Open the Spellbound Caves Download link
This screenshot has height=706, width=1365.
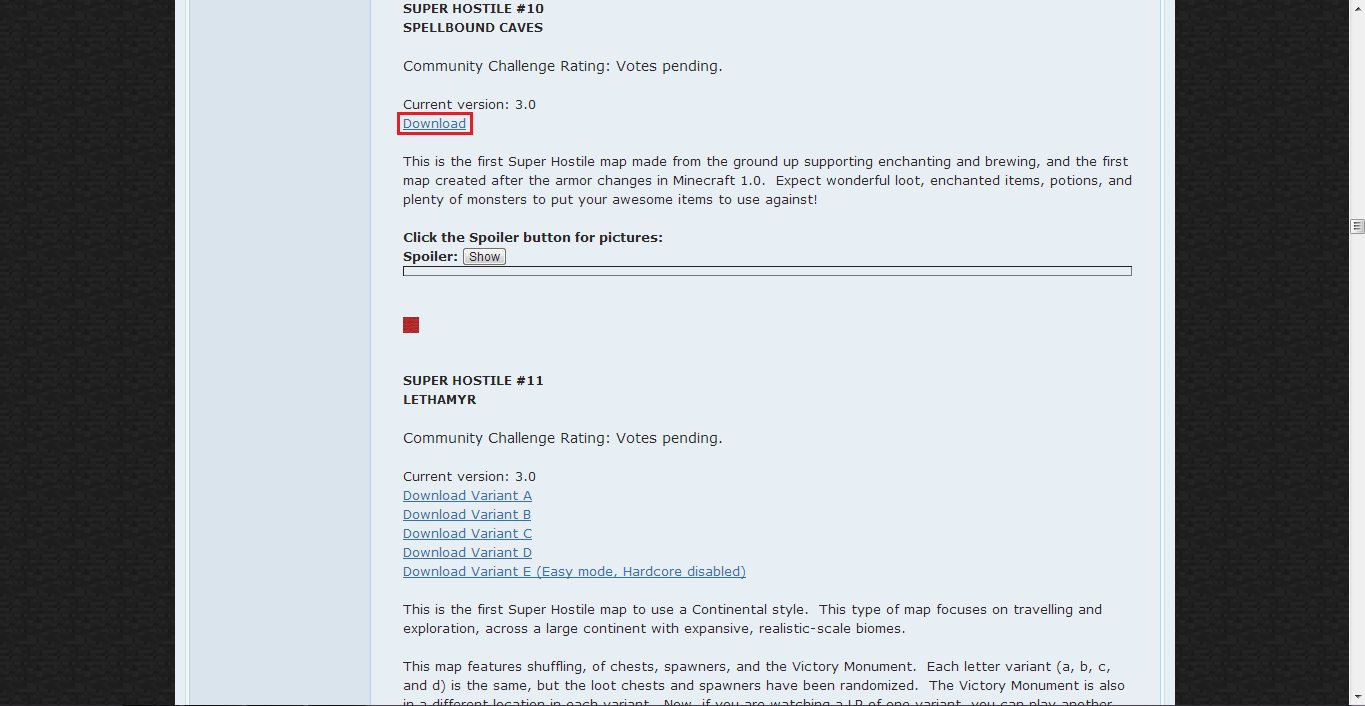click(x=434, y=123)
